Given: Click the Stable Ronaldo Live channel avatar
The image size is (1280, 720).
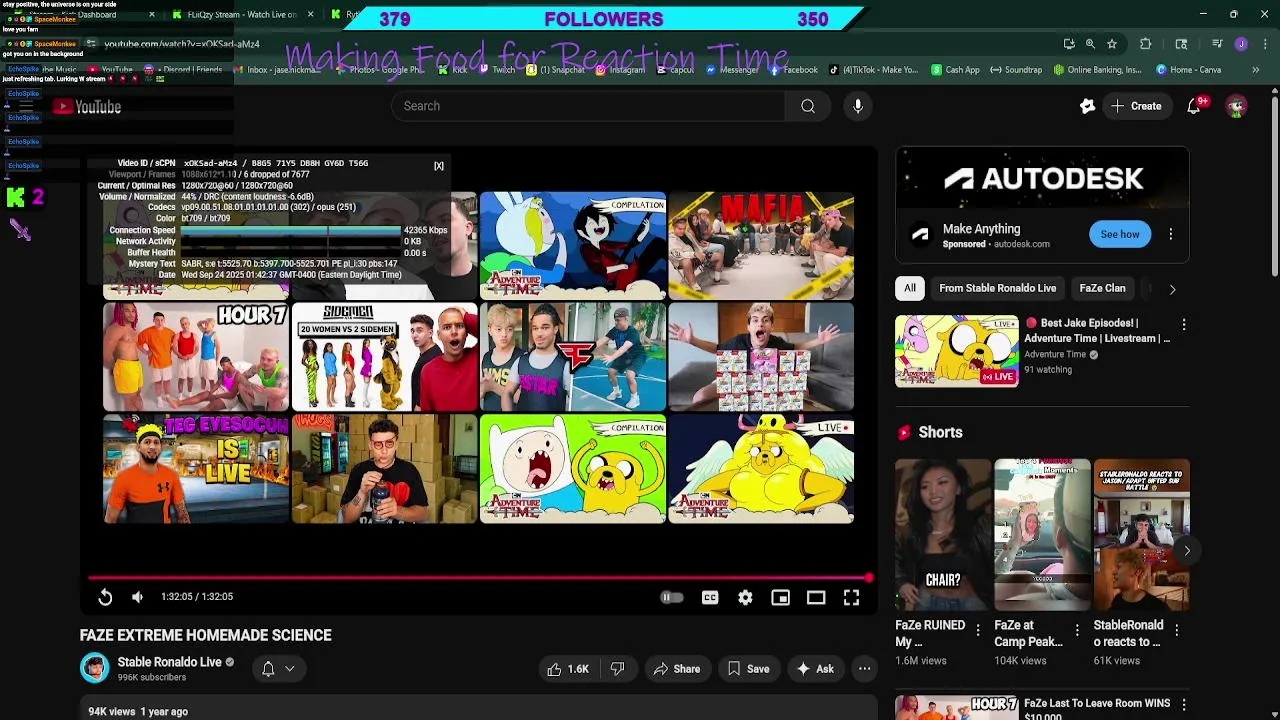Looking at the screenshot, I should pos(95,668).
